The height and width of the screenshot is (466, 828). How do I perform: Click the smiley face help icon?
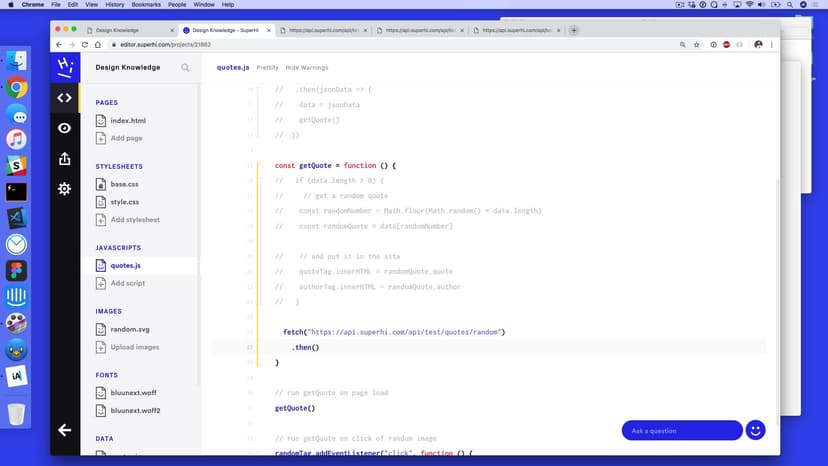[x=756, y=430]
